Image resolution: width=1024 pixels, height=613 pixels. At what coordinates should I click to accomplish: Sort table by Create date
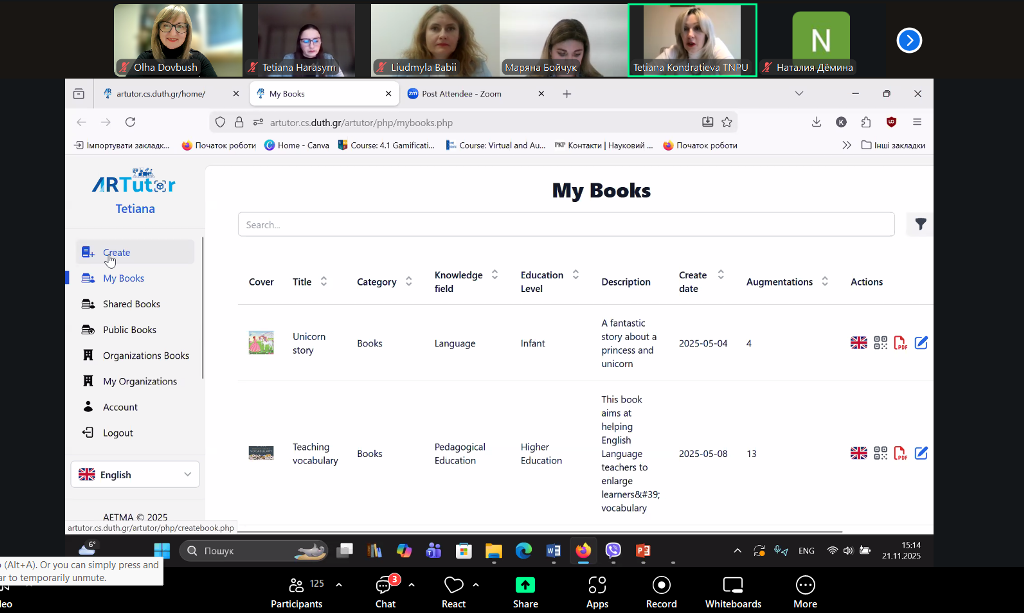click(x=720, y=275)
